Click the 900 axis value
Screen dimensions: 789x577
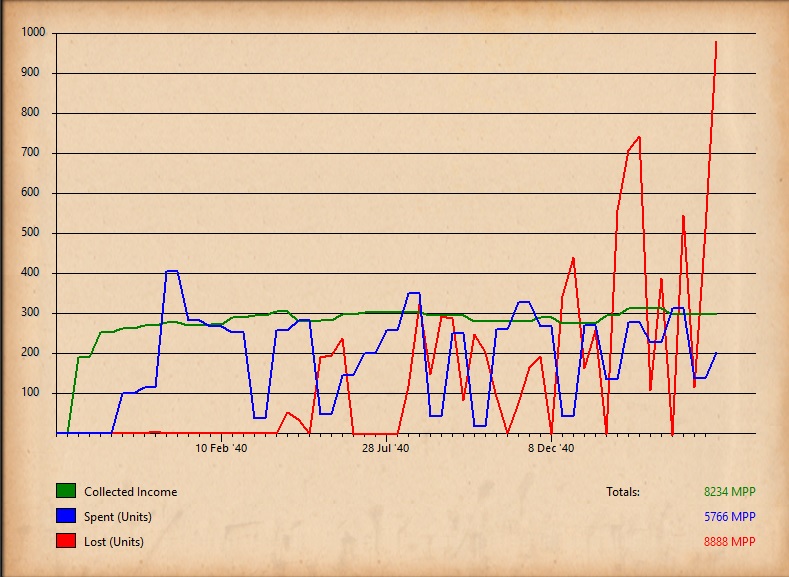pyautogui.click(x=30, y=72)
